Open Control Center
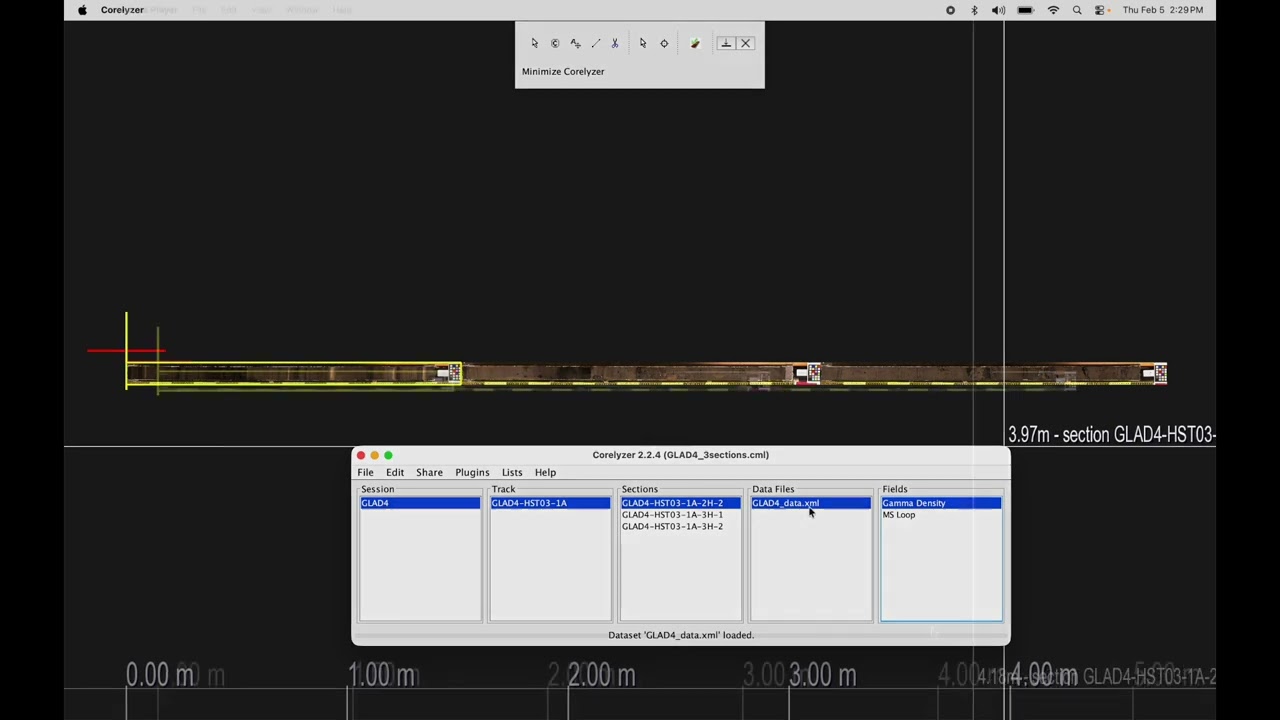The height and width of the screenshot is (720, 1280). point(1100,10)
